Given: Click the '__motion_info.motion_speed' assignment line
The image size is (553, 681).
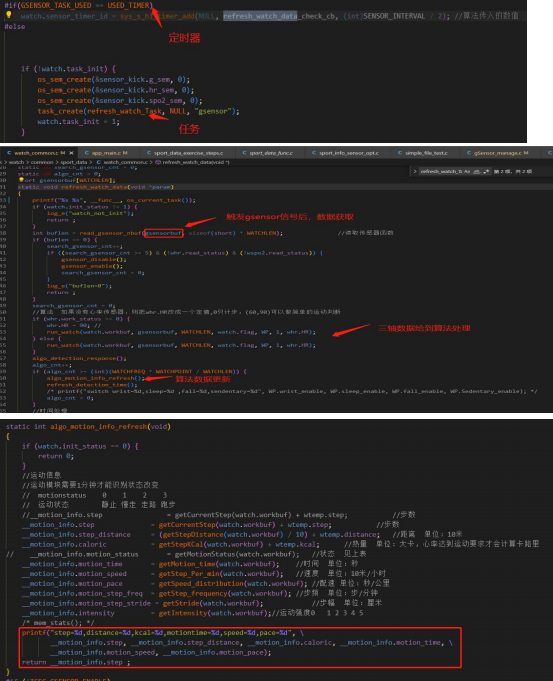Looking at the screenshot, I should [152, 574].
